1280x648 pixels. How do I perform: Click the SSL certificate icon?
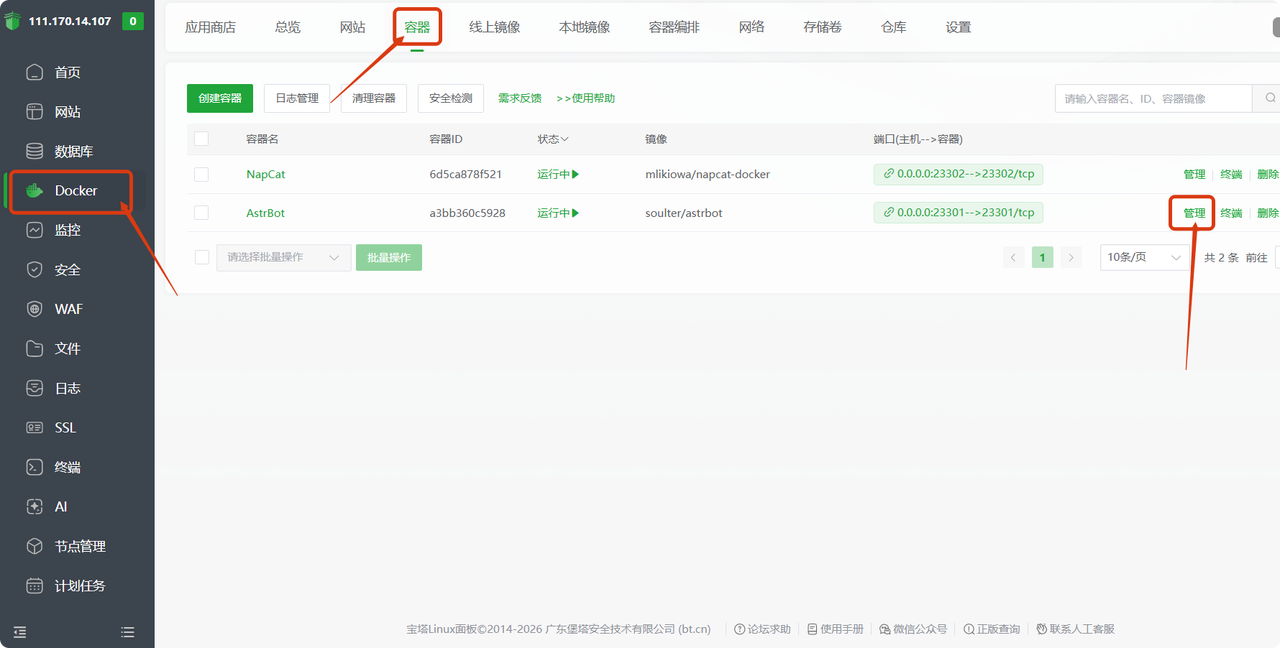35,427
